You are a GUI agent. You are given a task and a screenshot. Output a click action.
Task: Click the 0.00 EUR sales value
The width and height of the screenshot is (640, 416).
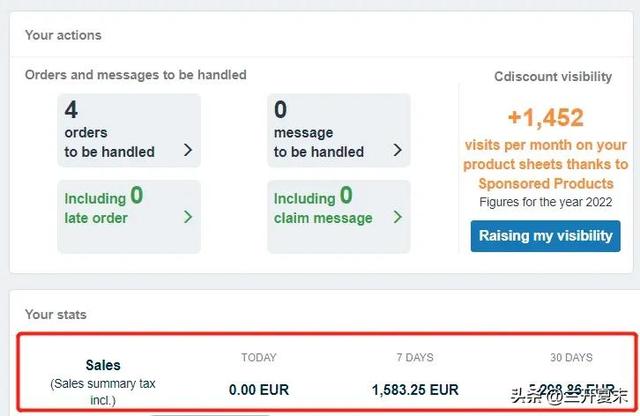coord(259,389)
